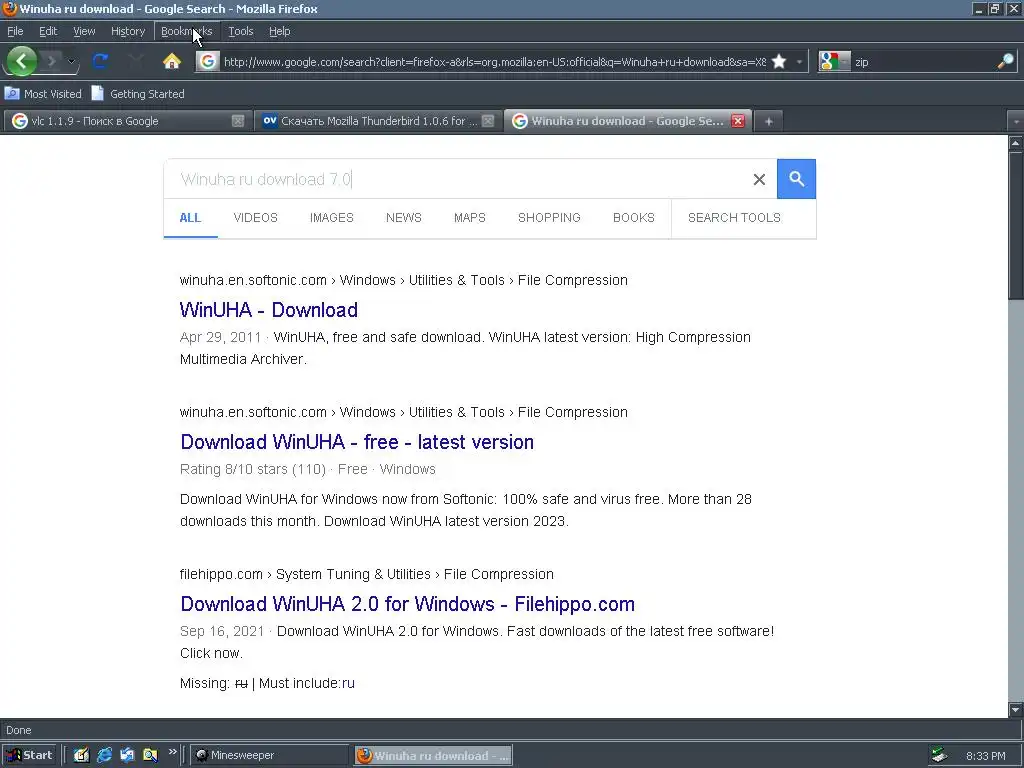Go back using the green Back arrow
The height and width of the screenshot is (768, 1024).
click(x=22, y=61)
